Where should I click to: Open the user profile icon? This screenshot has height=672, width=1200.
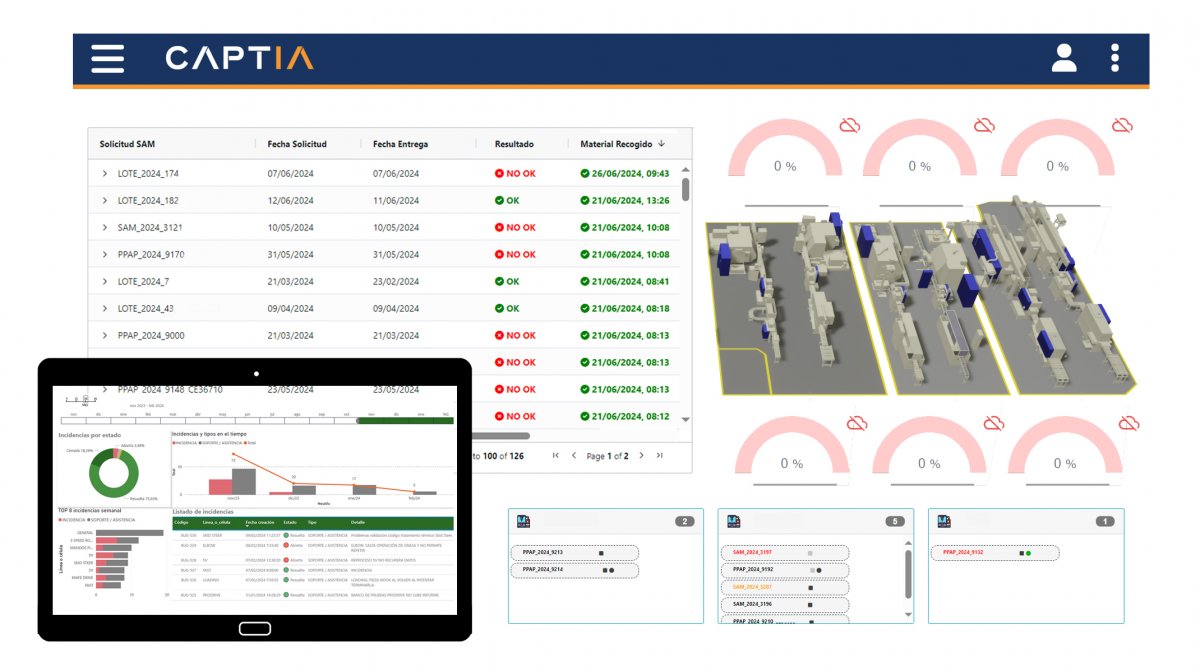coord(1064,58)
